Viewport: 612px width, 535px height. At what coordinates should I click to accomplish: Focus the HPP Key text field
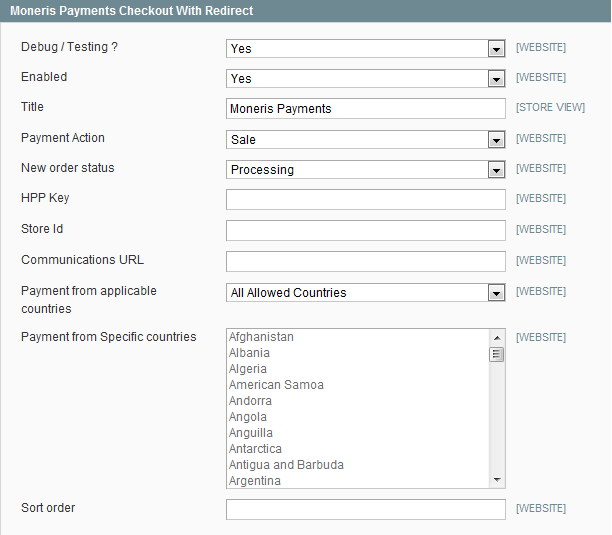[366, 199]
